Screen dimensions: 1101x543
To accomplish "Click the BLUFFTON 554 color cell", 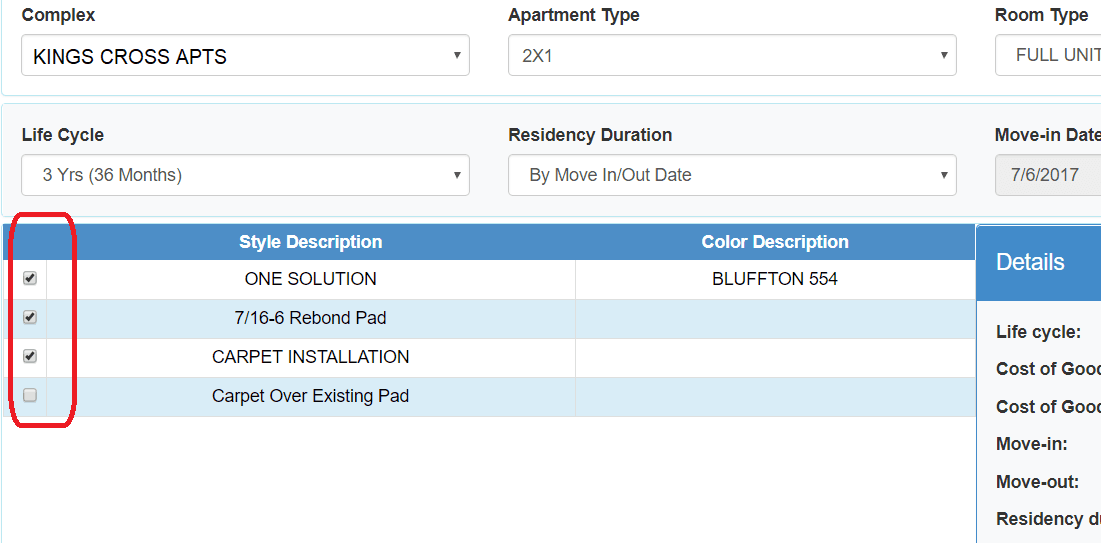I will coord(774,279).
